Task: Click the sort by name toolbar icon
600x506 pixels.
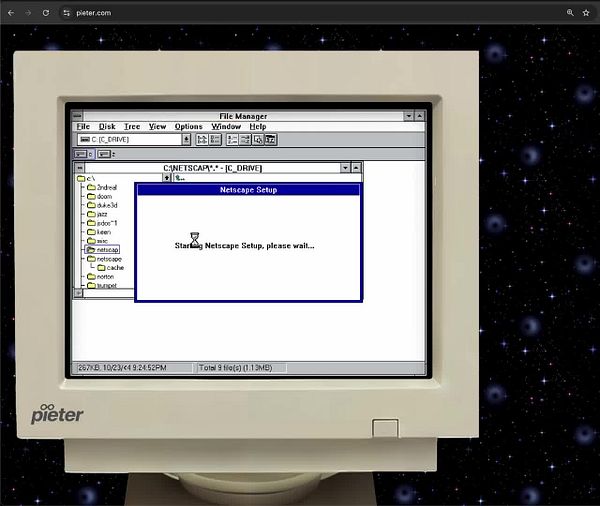Action: (x=232, y=140)
